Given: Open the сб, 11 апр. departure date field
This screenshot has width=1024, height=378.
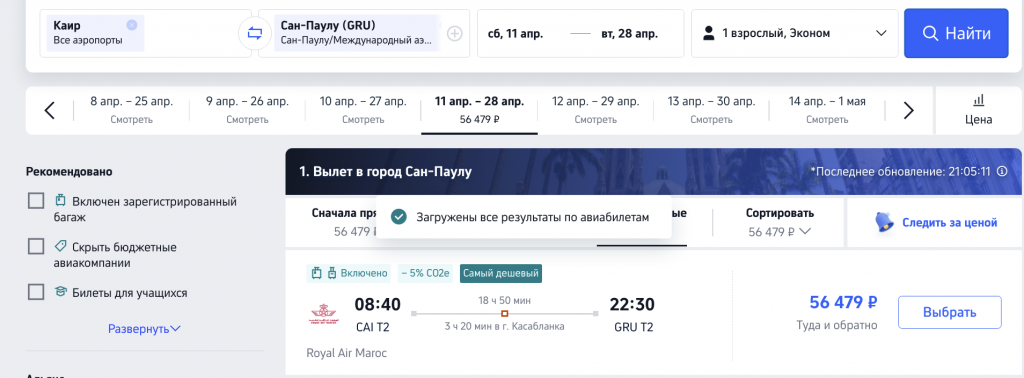Looking at the screenshot, I should (x=516, y=33).
